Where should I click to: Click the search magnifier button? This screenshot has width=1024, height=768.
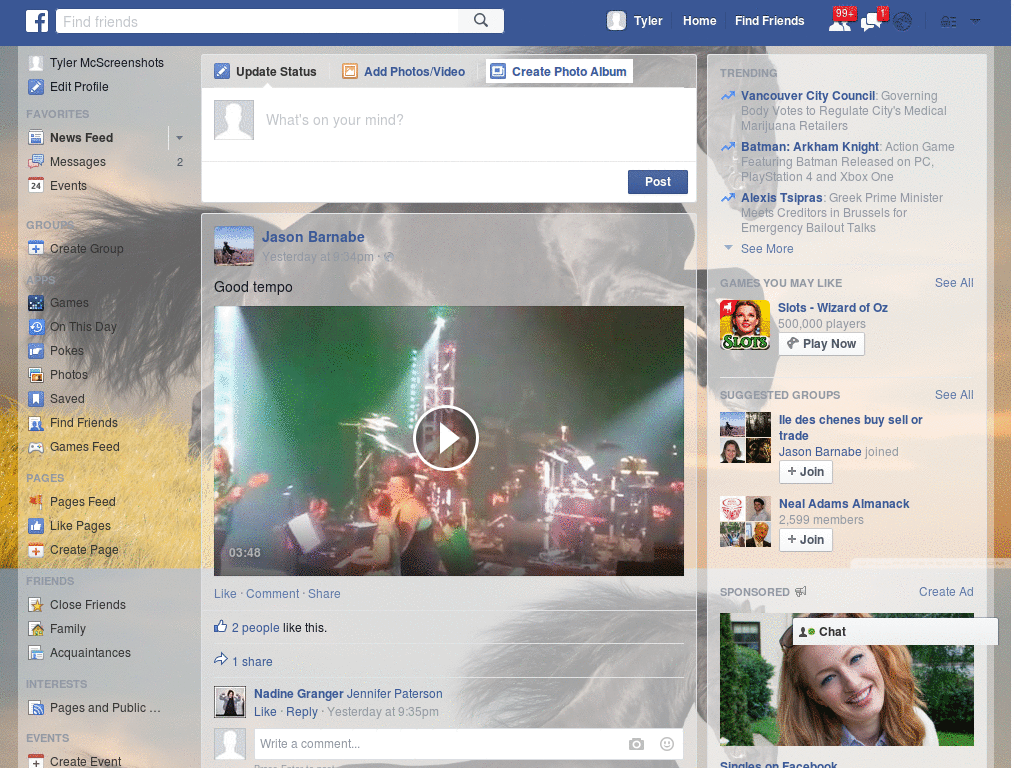pyautogui.click(x=481, y=21)
